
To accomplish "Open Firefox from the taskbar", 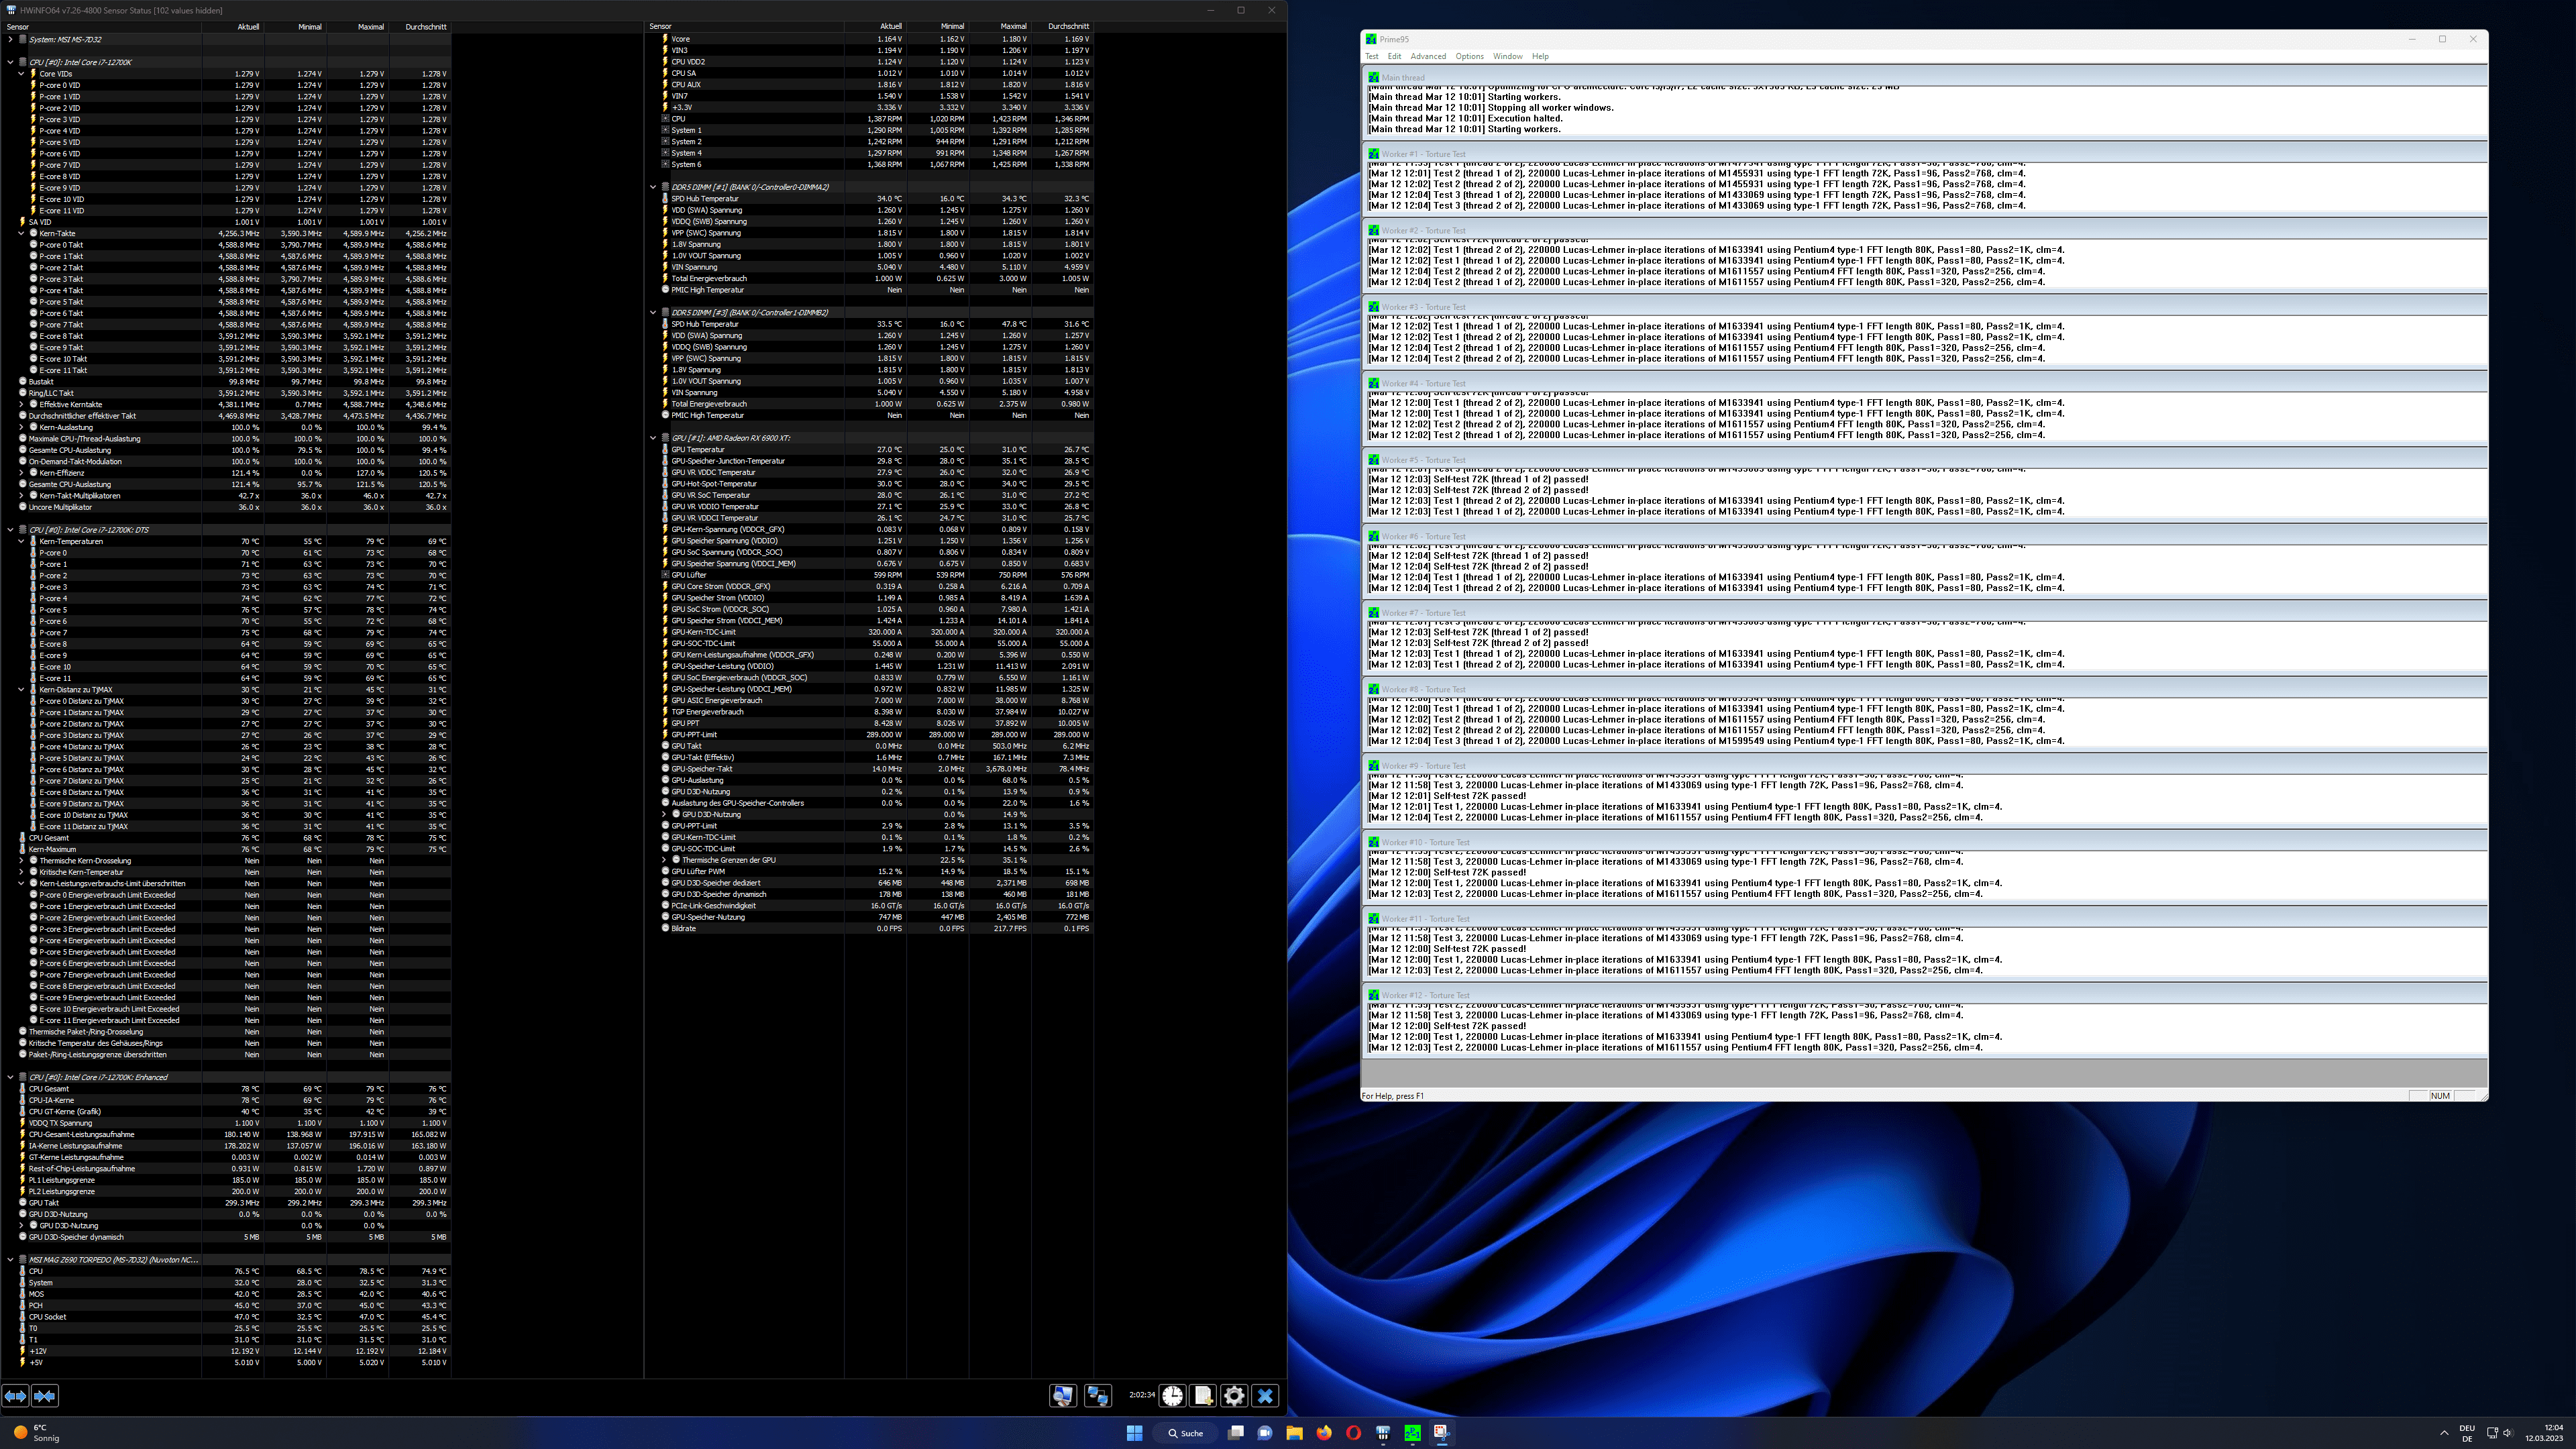I will click(1324, 1433).
